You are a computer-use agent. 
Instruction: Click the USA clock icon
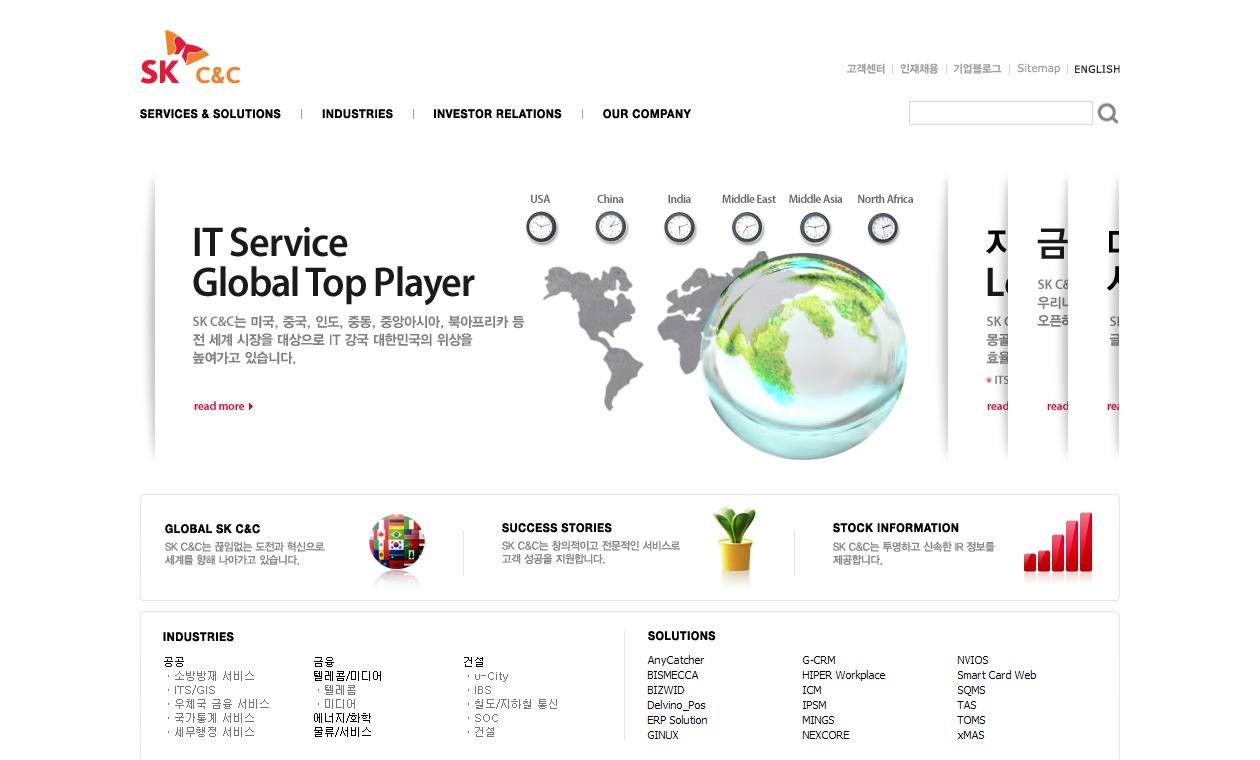click(540, 228)
